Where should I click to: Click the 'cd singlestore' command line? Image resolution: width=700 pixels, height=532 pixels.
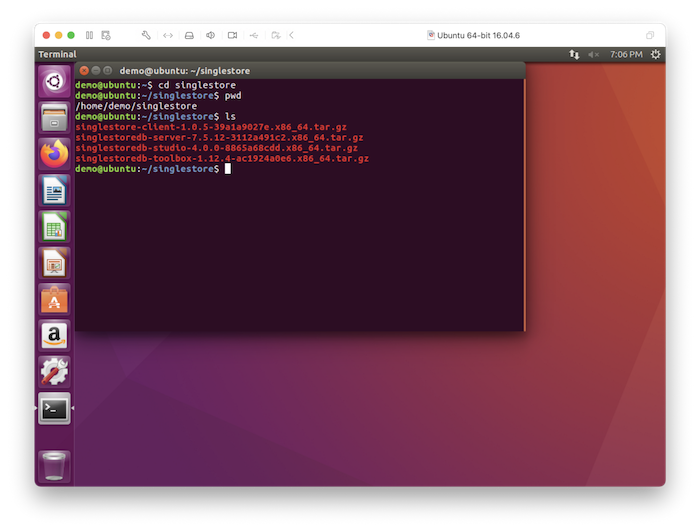pos(155,85)
